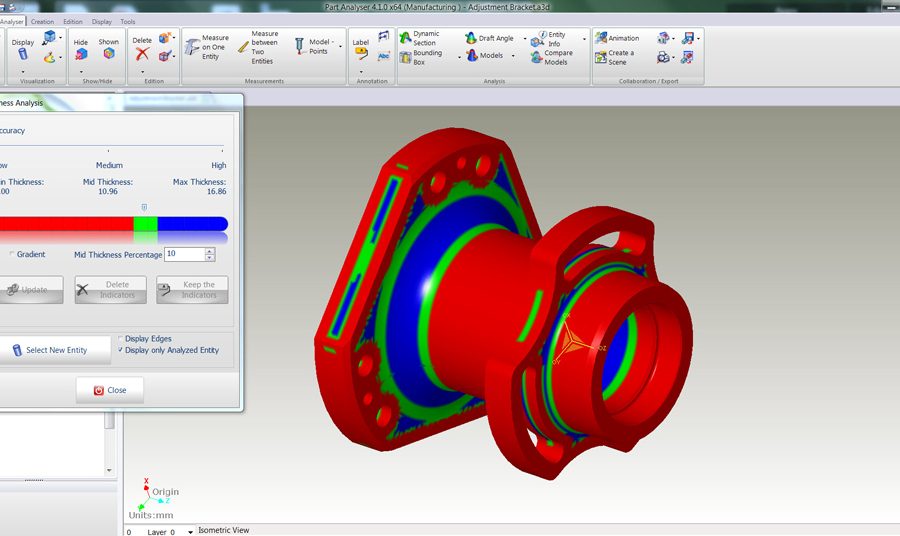This screenshot has width=900, height=536.
Task: Click the 'Isometric View' status text
Action: click(x=223, y=530)
